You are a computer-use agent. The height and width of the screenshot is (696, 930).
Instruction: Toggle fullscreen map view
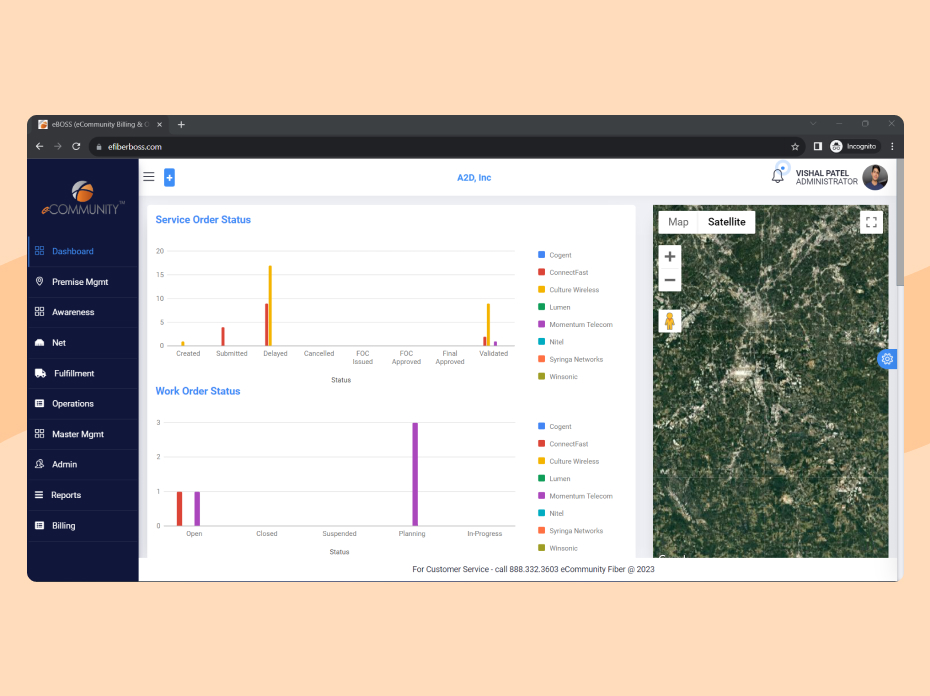(x=871, y=223)
